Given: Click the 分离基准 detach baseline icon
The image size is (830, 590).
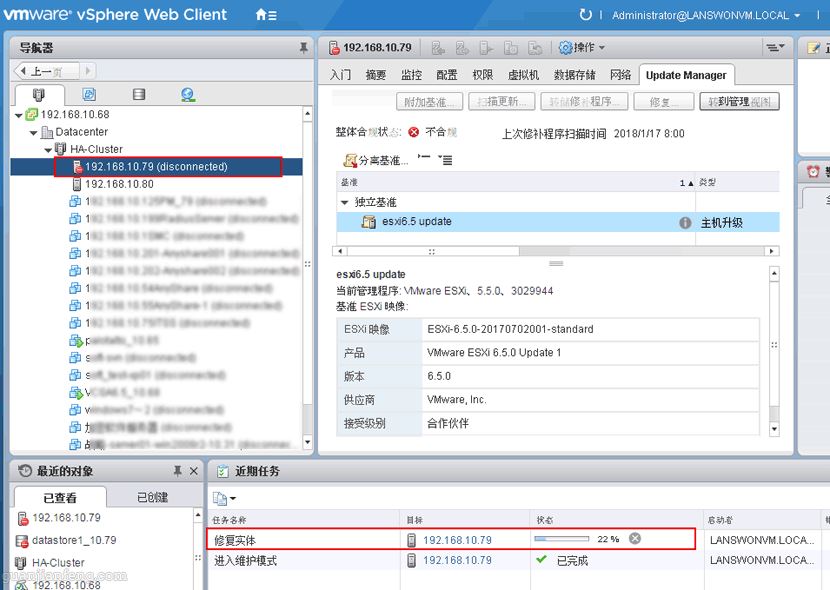Looking at the screenshot, I should 352,161.
